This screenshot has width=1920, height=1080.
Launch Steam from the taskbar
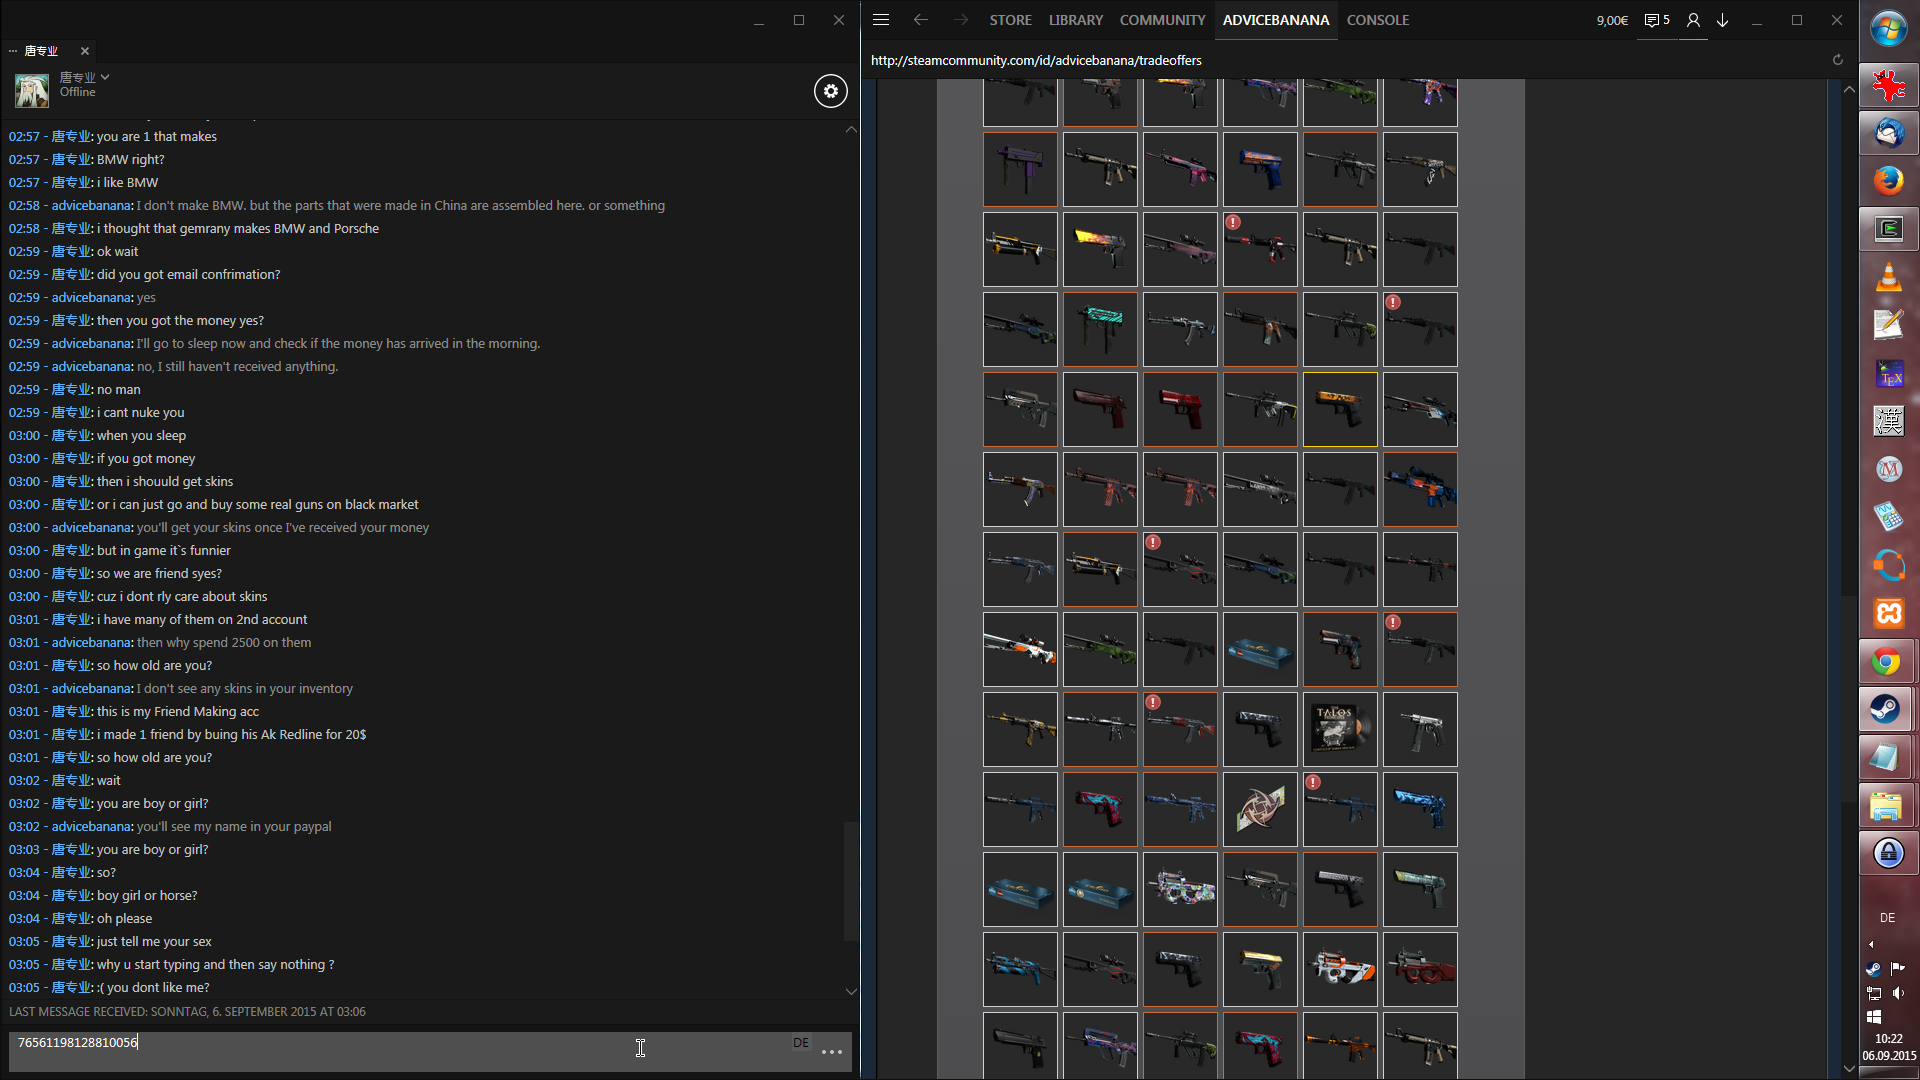(x=1888, y=710)
